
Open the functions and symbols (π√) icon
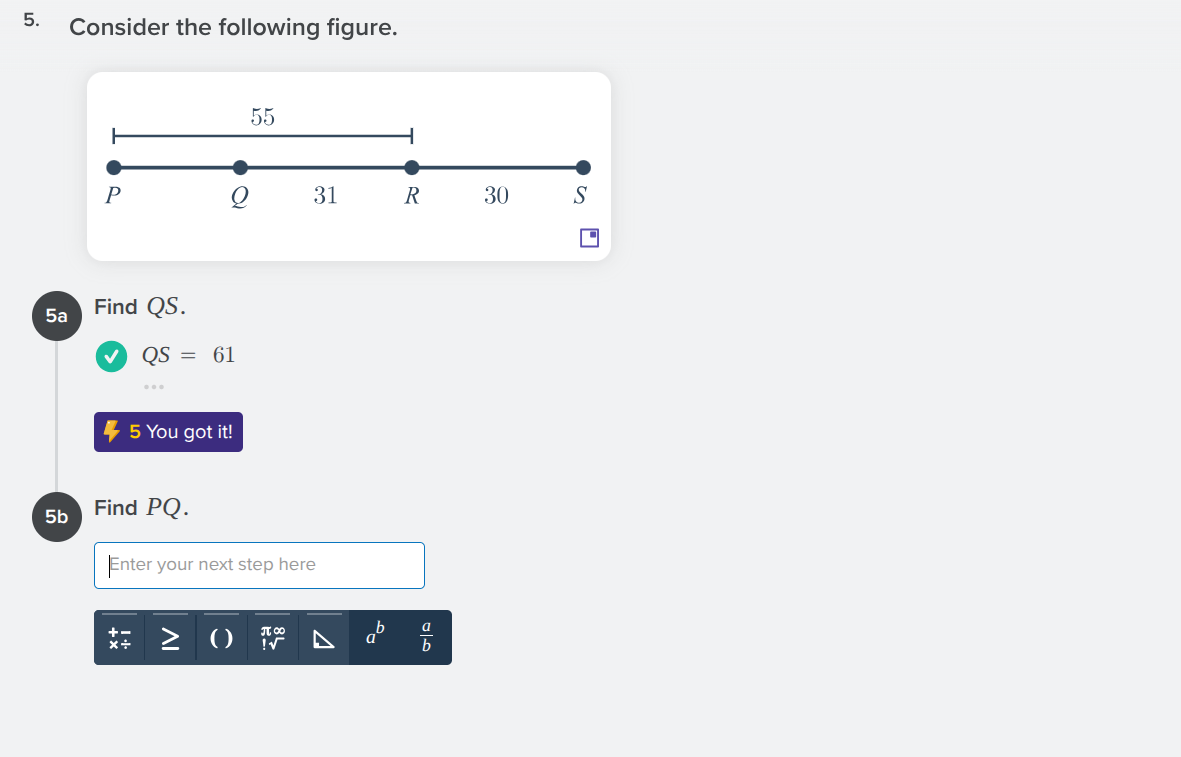coord(272,637)
